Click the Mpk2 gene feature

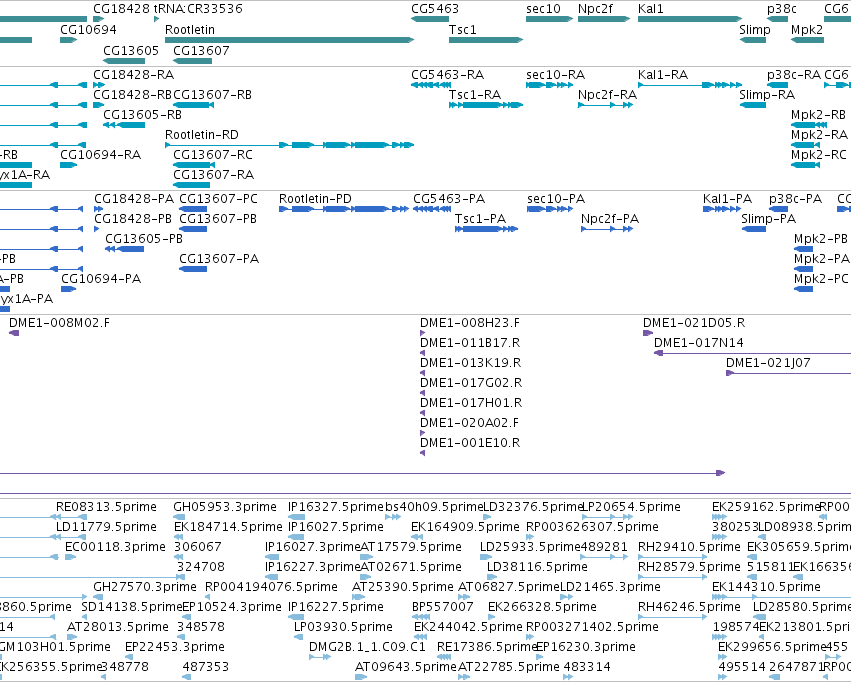click(x=808, y=40)
